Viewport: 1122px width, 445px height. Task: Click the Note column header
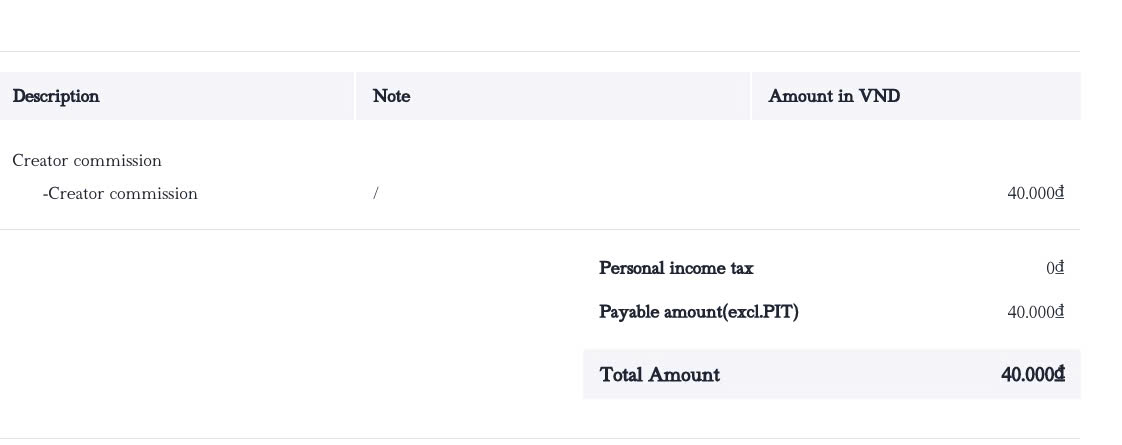(x=391, y=97)
